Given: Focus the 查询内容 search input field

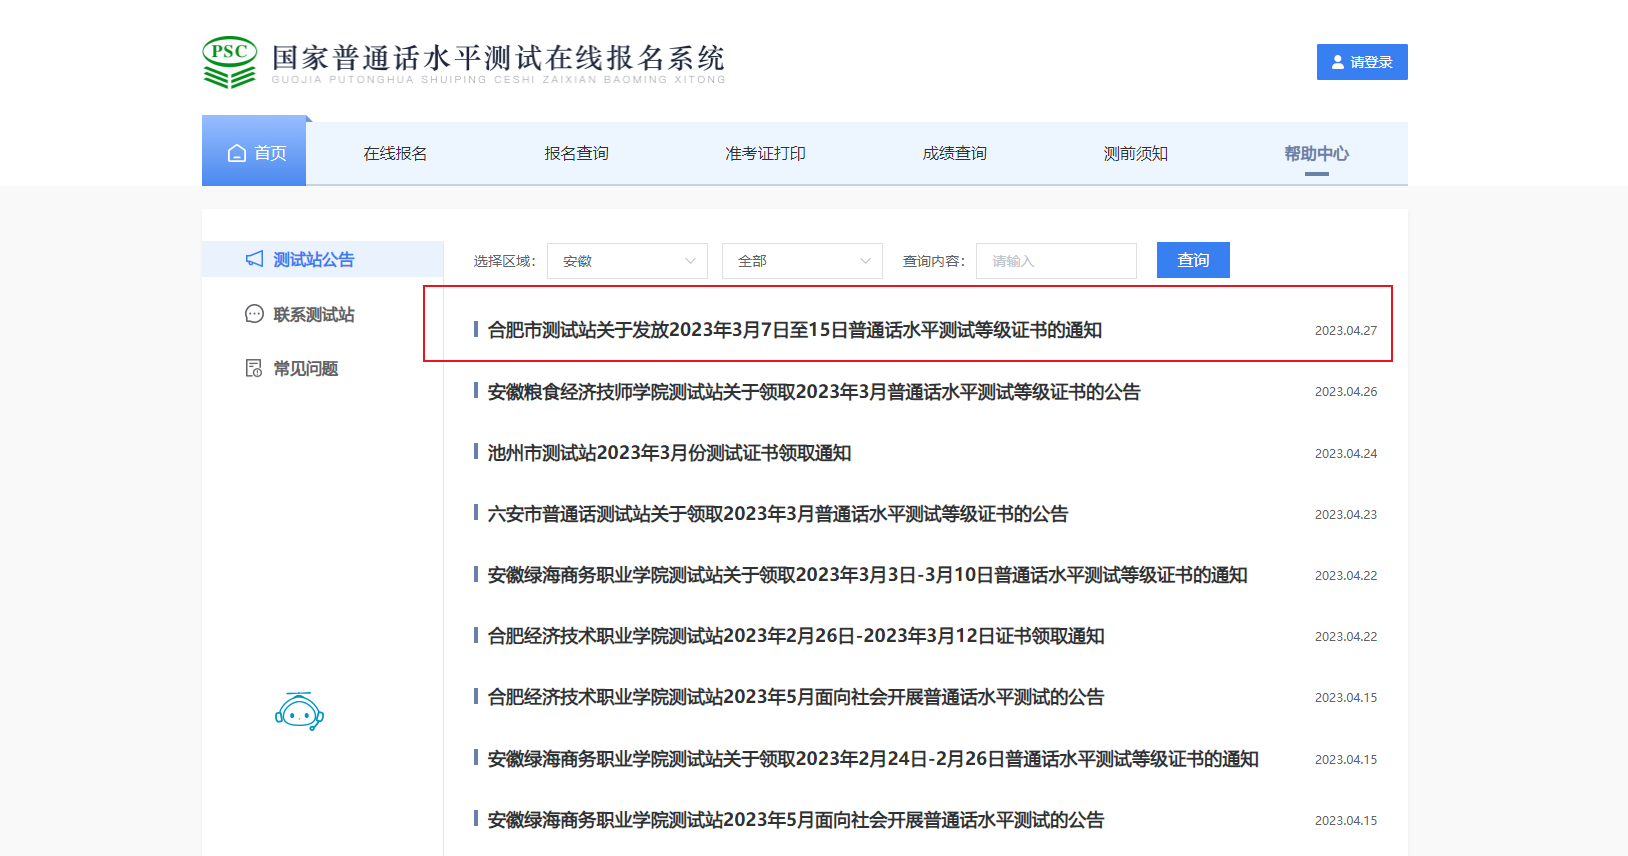Looking at the screenshot, I should click(x=1056, y=261).
